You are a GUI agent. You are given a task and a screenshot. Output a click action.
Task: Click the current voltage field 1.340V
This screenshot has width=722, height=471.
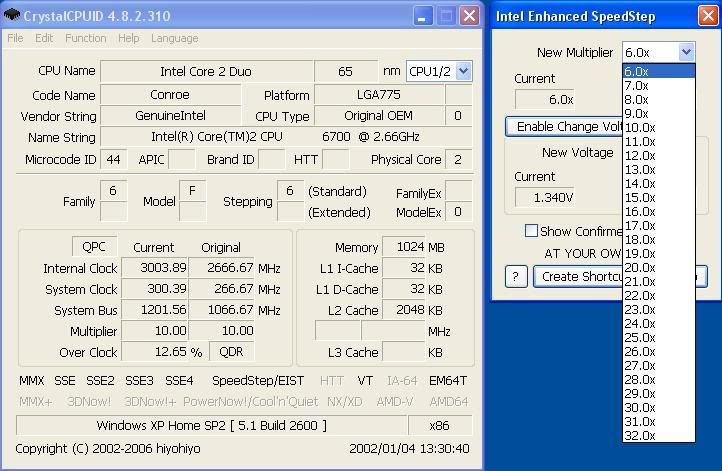coord(544,198)
